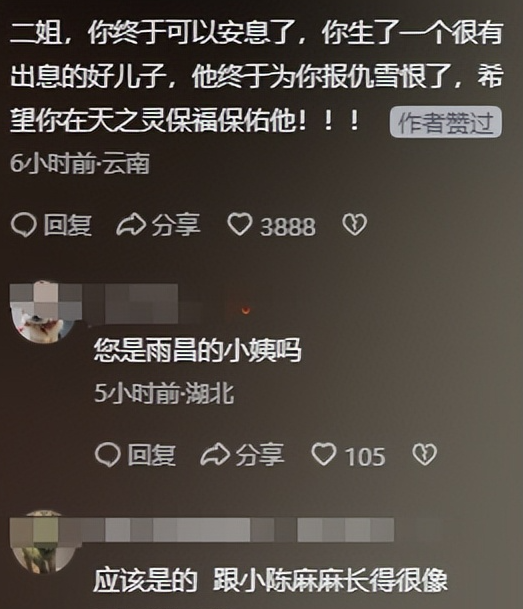This screenshot has height=609, width=523.
Task: Like the comment showing 3888 likes
Action: pyautogui.click(x=240, y=224)
